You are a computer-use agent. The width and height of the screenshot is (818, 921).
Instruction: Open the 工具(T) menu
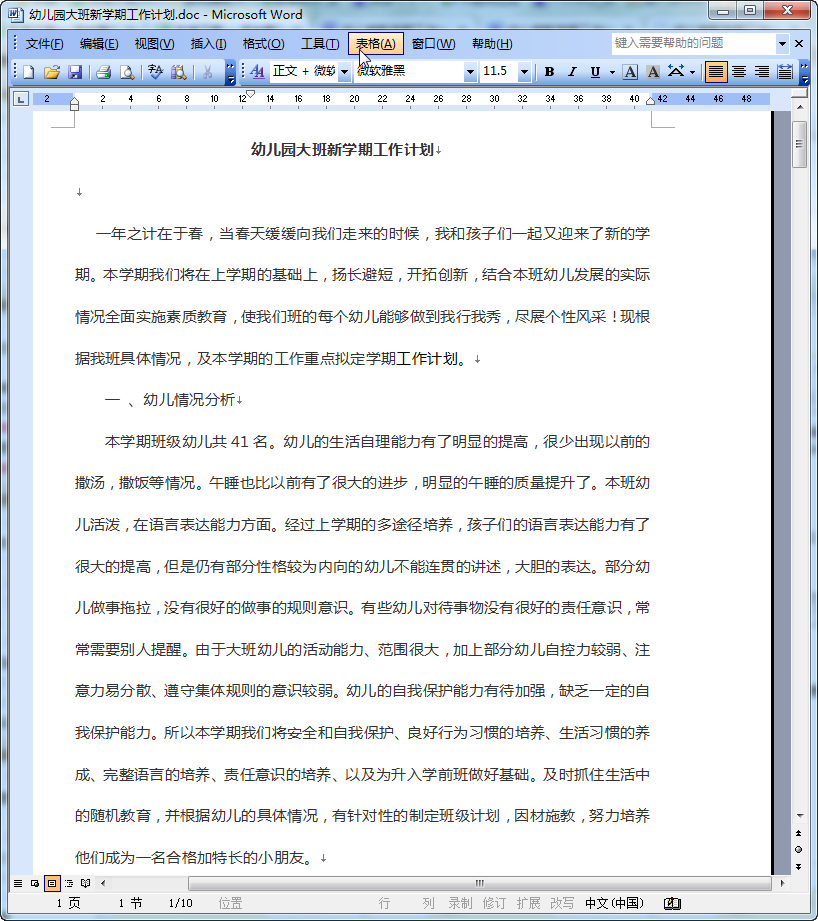click(320, 44)
